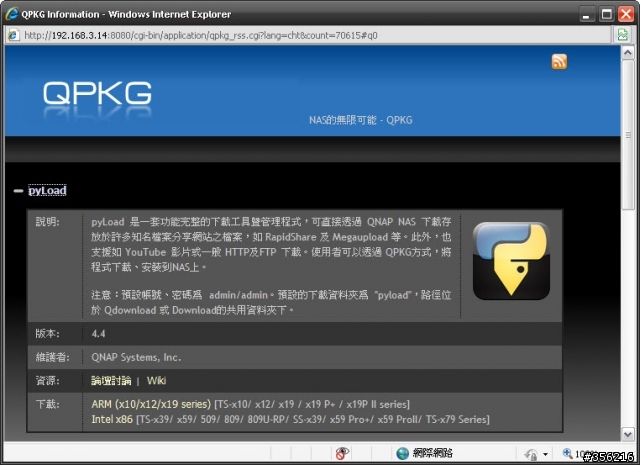Click the page icon in address bar
Image resolution: width=640 pixels, height=465 pixels.
click(x=13, y=35)
